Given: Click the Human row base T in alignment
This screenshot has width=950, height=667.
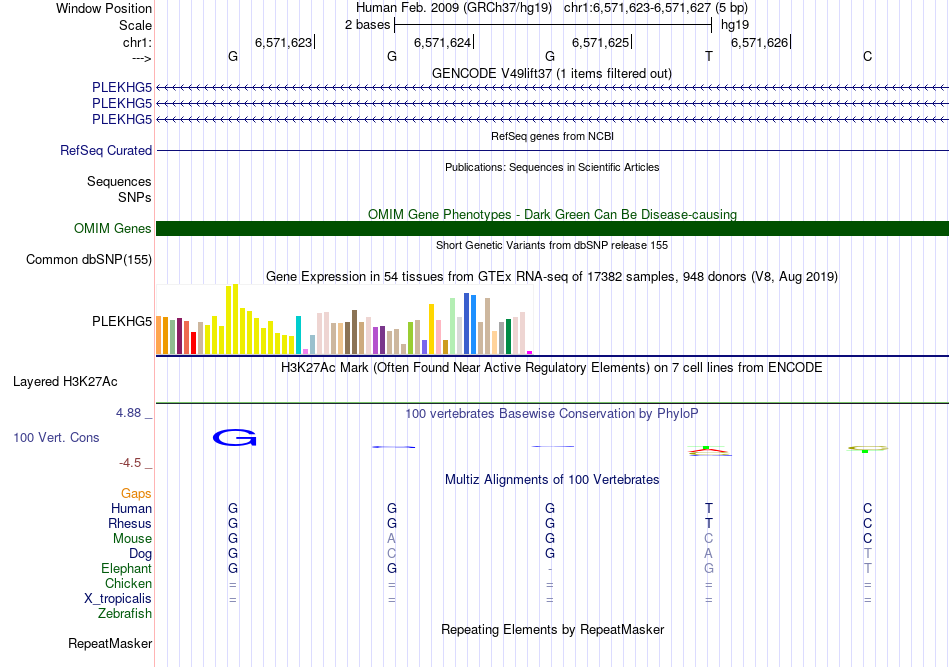Looking at the screenshot, I should pyautogui.click(x=709, y=508).
